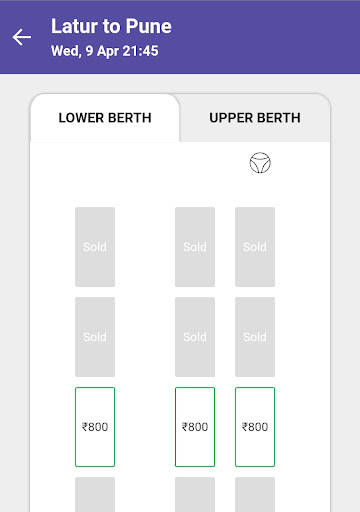The height and width of the screenshot is (512, 360).
Task: Click the Latur to Pune route title
Action: coord(111,26)
